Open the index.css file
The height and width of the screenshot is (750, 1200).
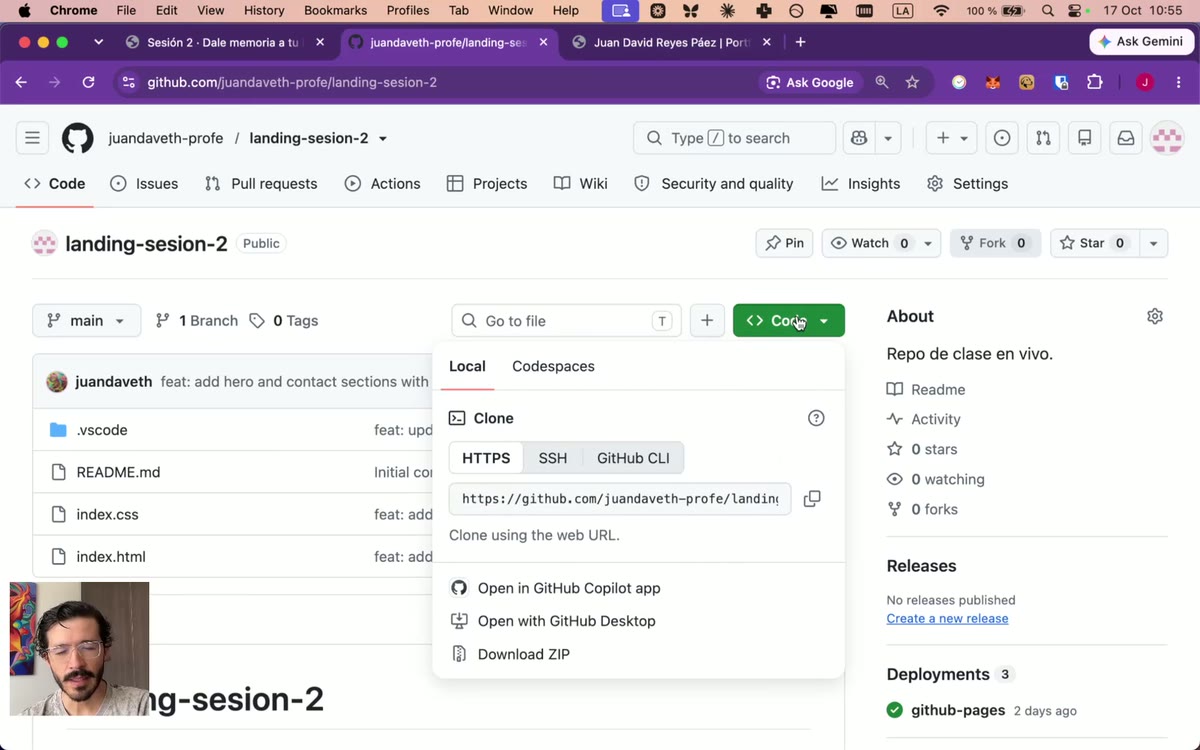pos(107,514)
